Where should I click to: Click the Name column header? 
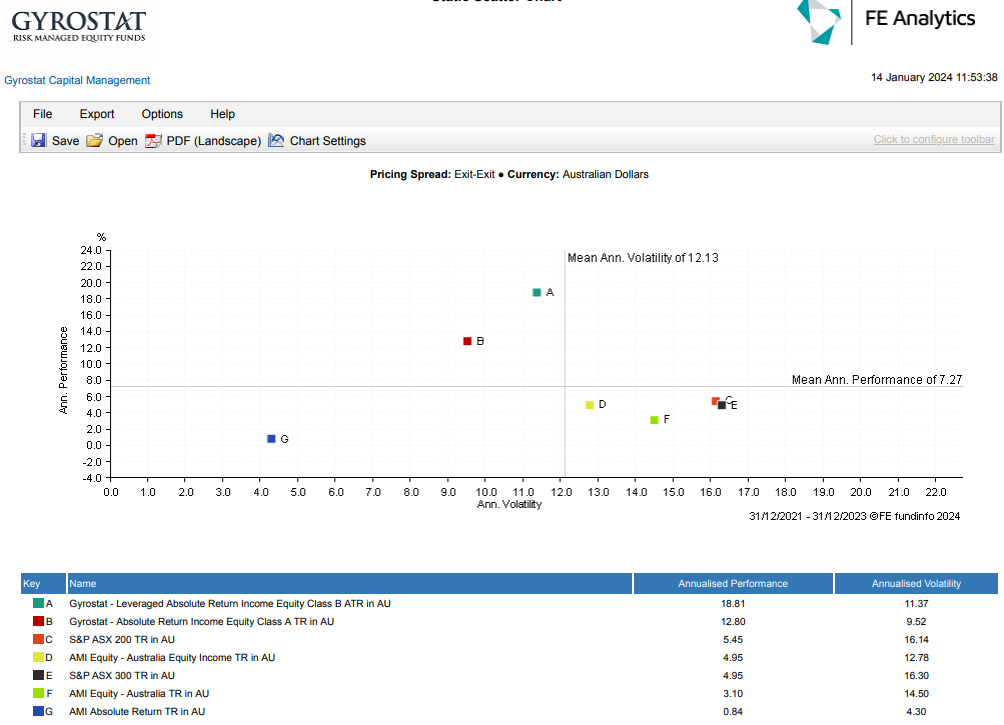pos(350,583)
